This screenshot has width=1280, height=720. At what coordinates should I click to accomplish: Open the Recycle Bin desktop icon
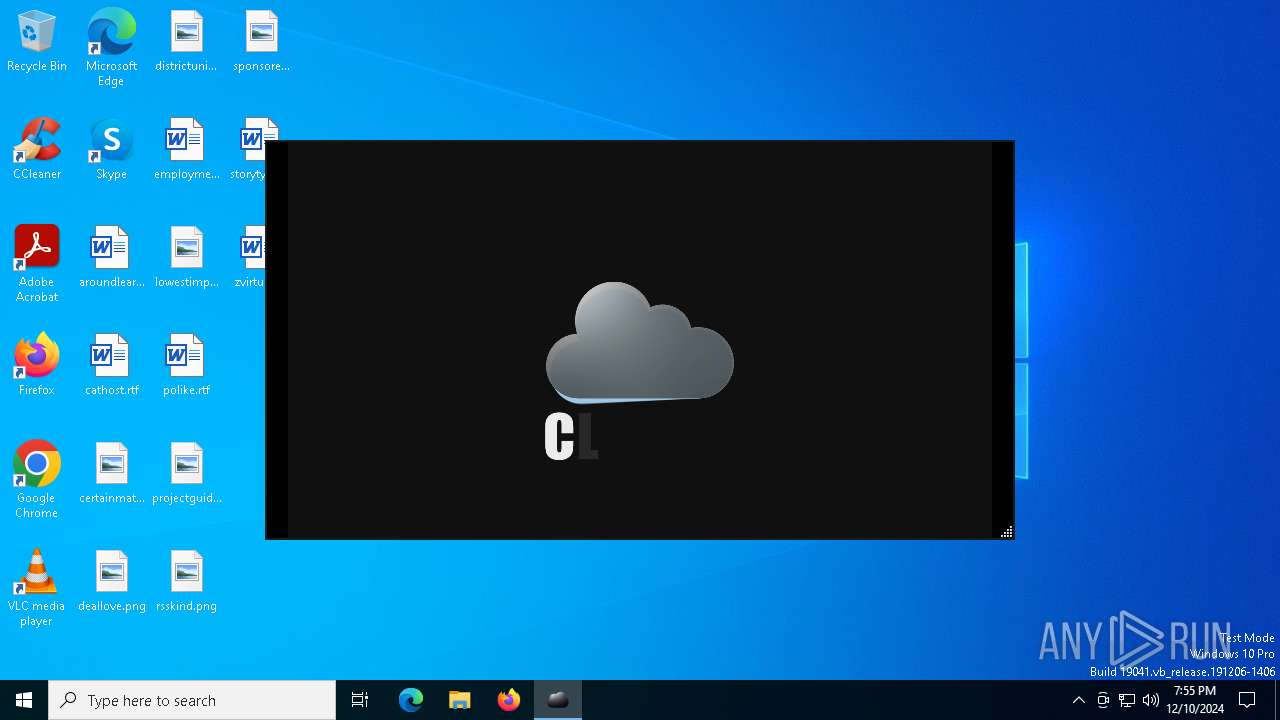pos(37,42)
